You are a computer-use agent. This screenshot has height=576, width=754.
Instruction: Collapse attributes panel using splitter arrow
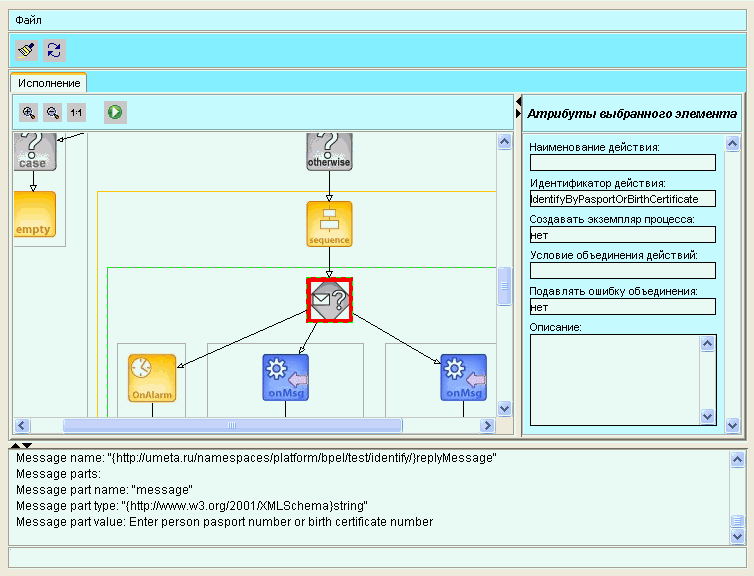click(x=518, y=103)
